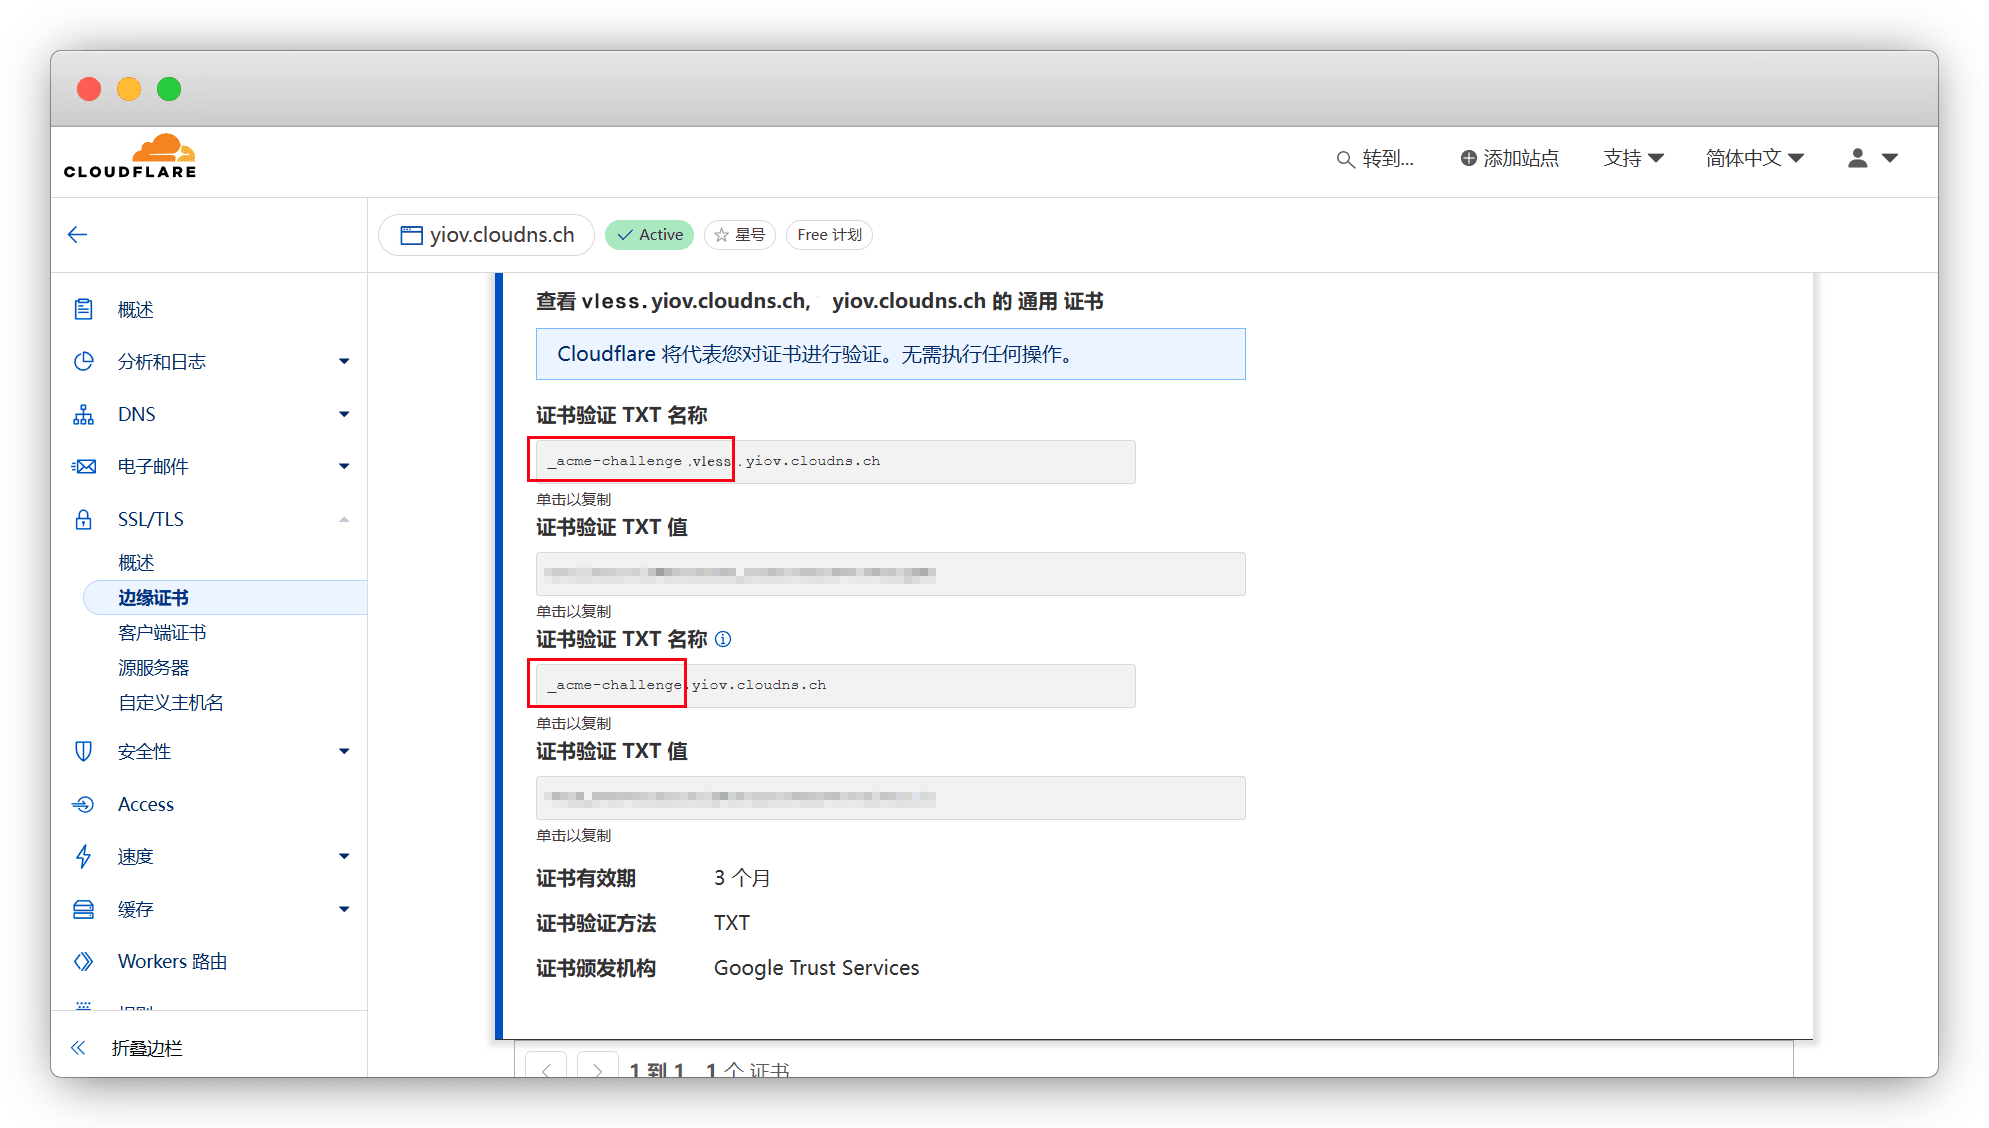The image size is (1989, 1128).
Task: Click the Workers routes icon
Action: (x=84, y=962)
